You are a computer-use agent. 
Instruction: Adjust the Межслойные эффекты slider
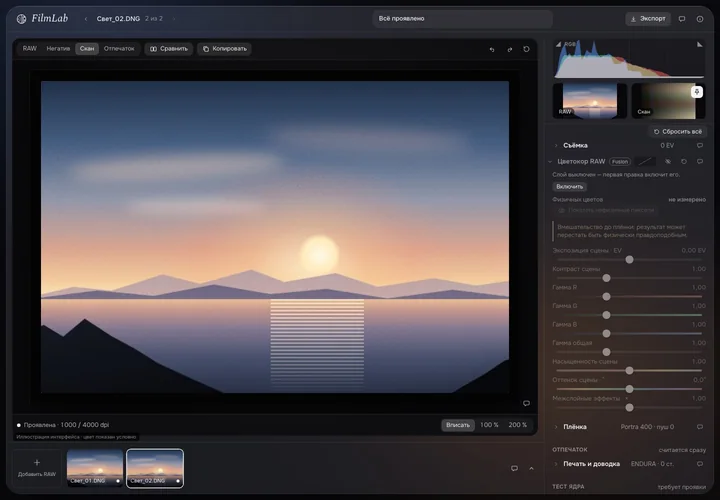click(629, 407)
